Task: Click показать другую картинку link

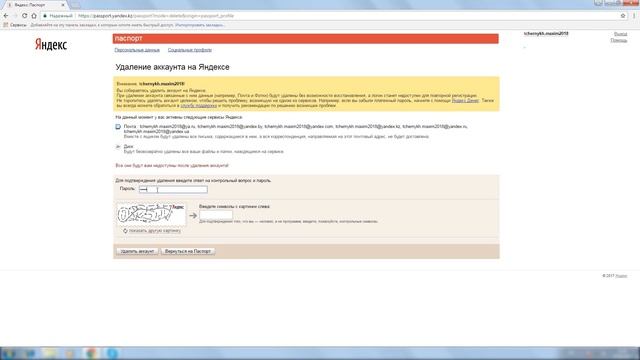Action: pyautogui.click(x=155, y=231)
